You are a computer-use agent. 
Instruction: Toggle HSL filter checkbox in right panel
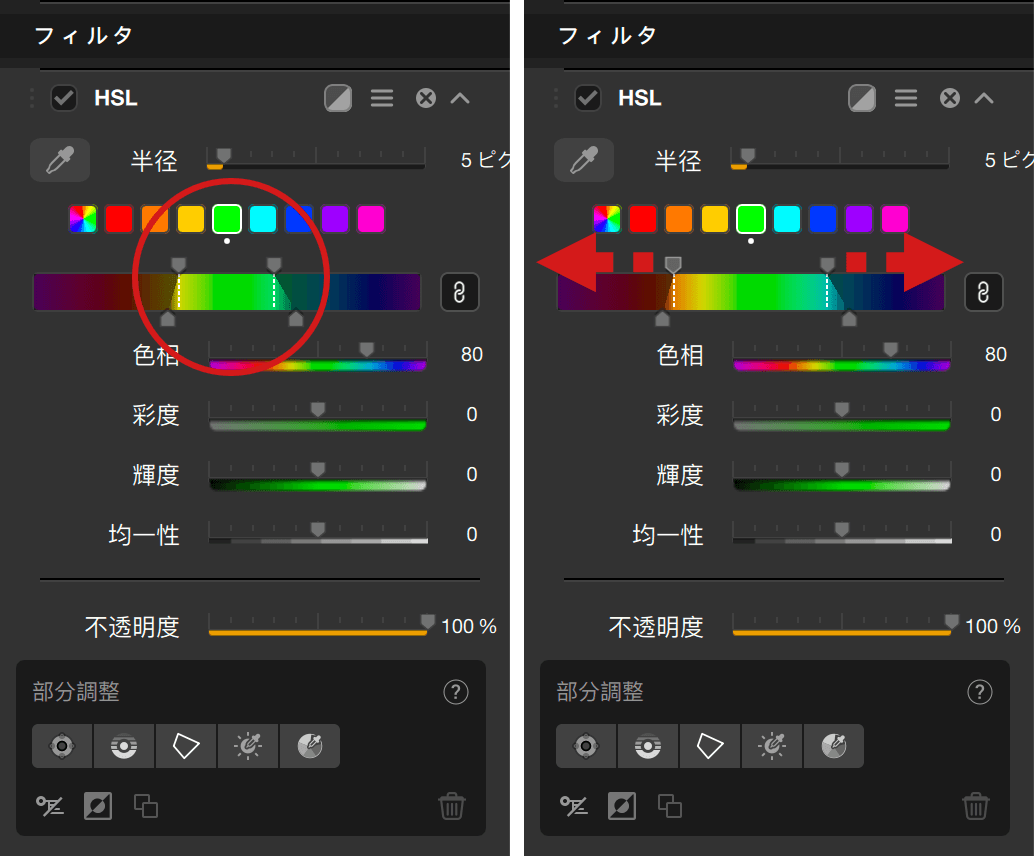[588, 98]
